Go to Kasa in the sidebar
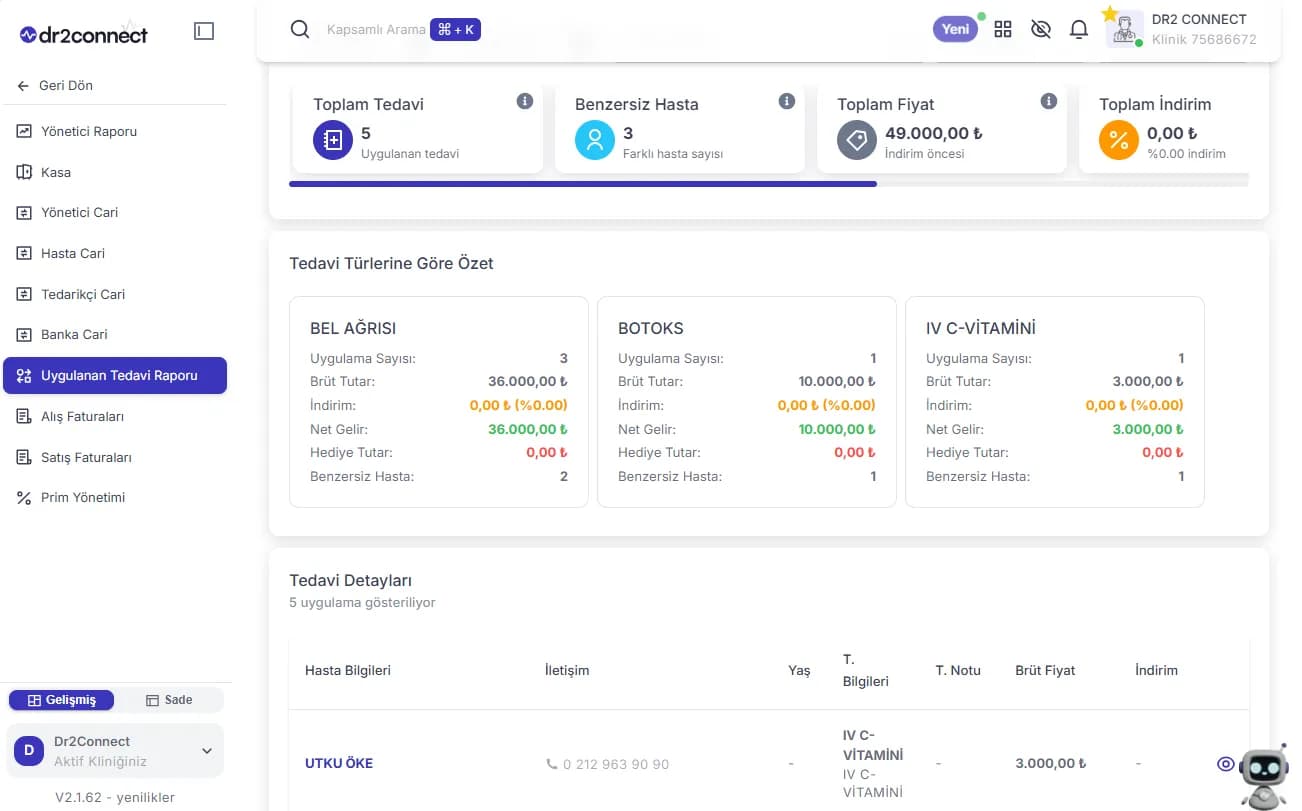 tap(115, 172)
